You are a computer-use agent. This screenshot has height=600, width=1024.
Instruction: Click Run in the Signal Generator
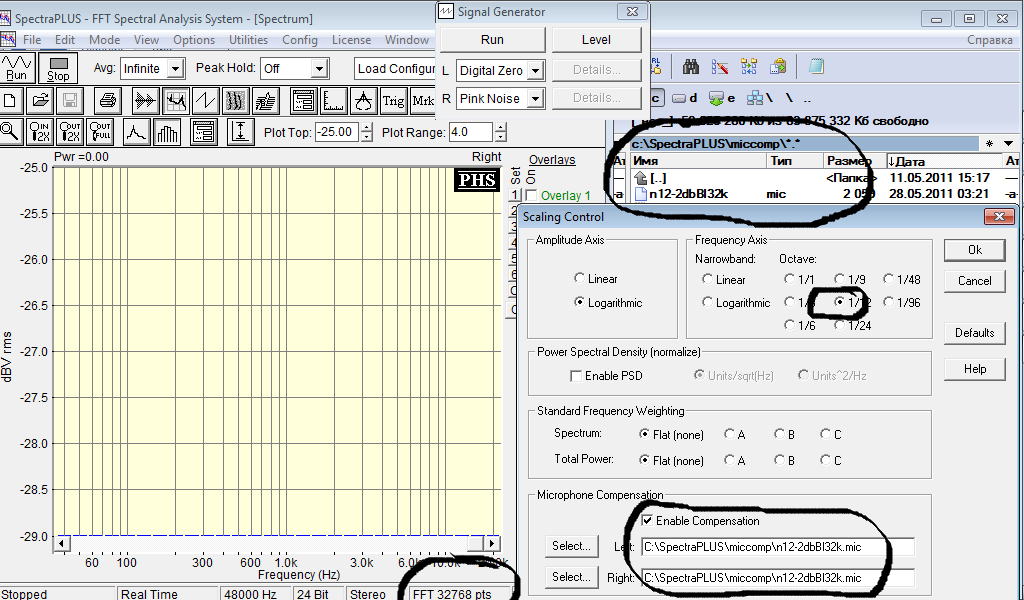[x=492, y=40]
